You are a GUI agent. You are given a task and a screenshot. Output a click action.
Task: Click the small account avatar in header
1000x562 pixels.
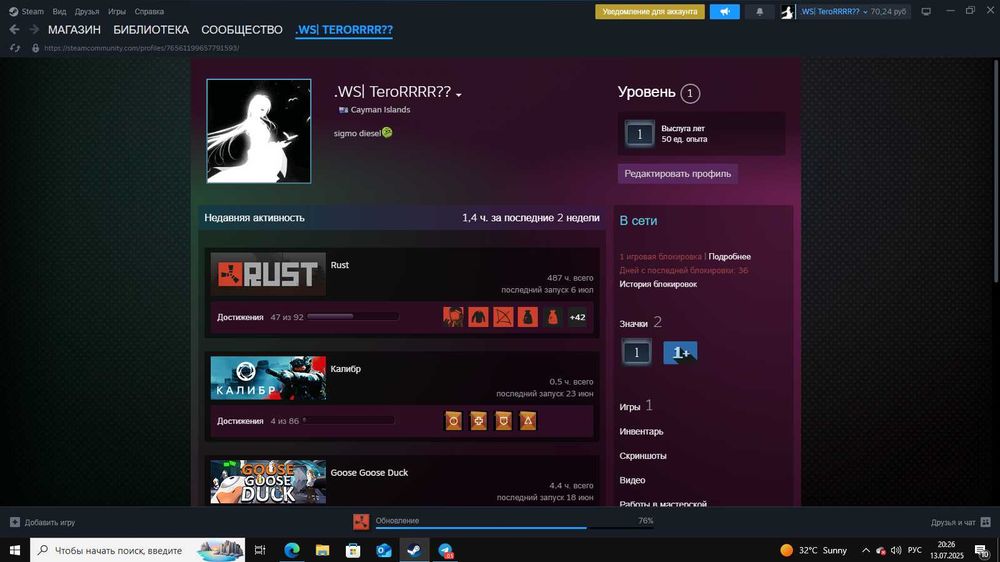point(788,11)
